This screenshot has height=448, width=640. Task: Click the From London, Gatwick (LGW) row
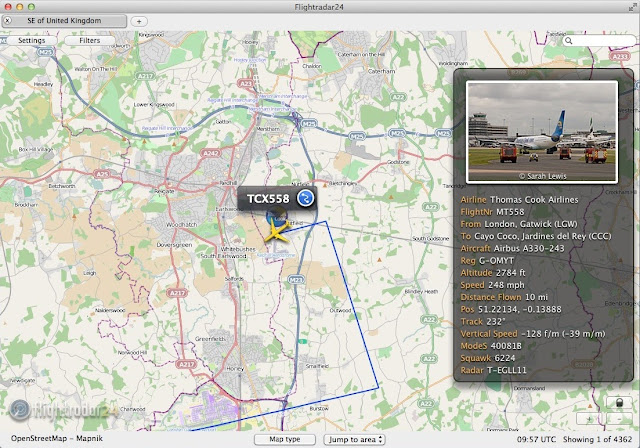tap(519, 224)
